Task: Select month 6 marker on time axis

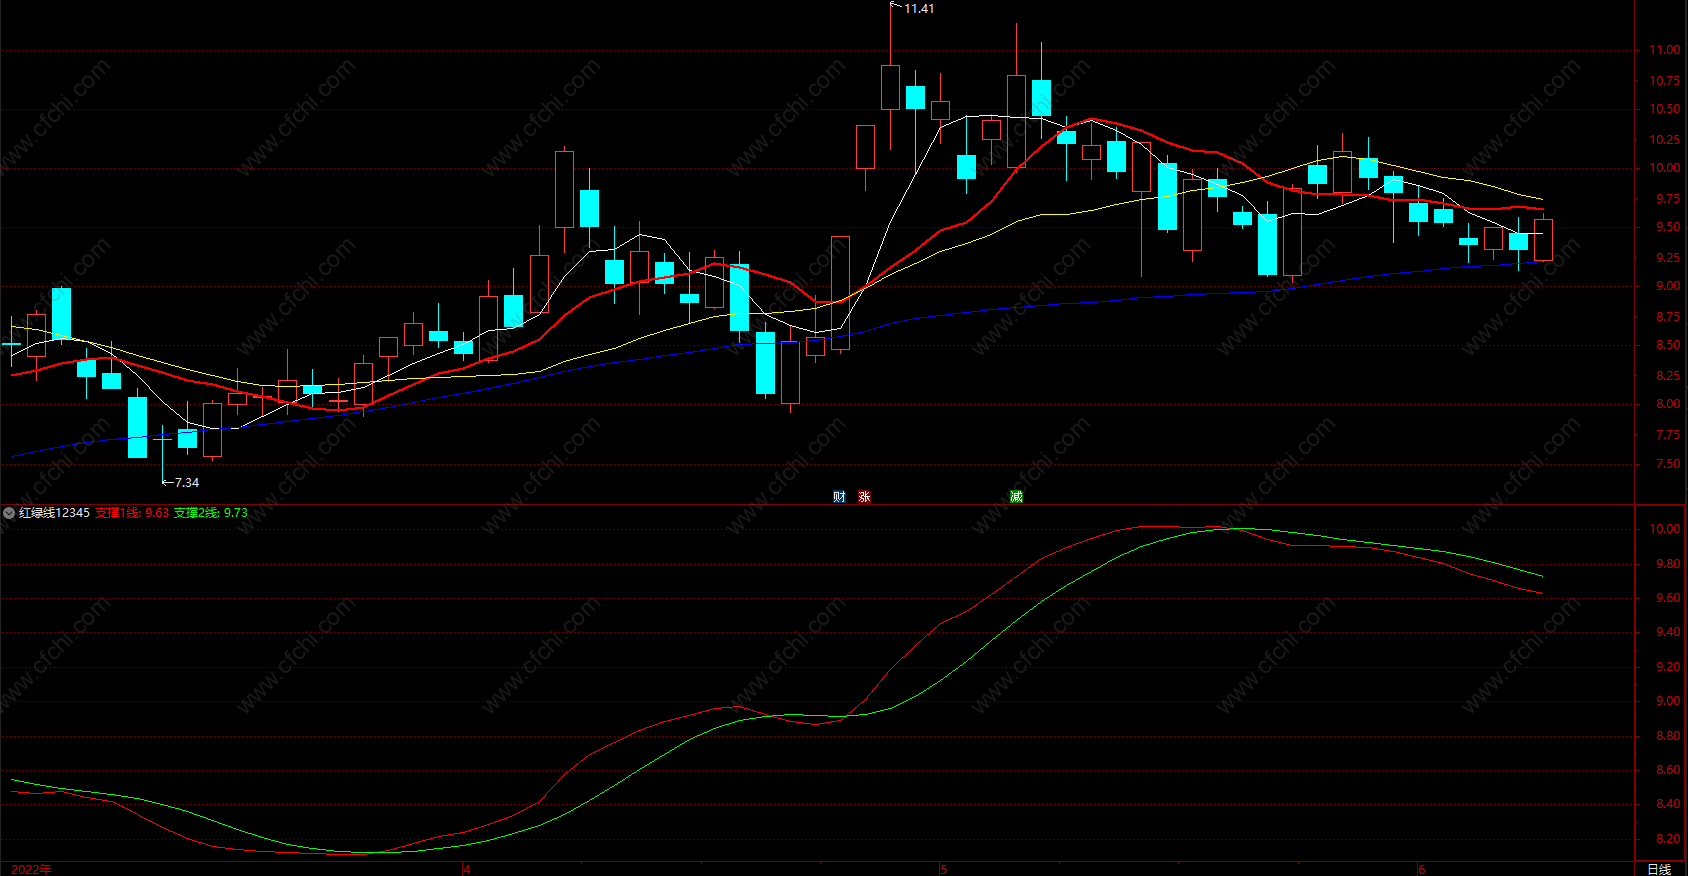Action: [x=1421, y=869]
